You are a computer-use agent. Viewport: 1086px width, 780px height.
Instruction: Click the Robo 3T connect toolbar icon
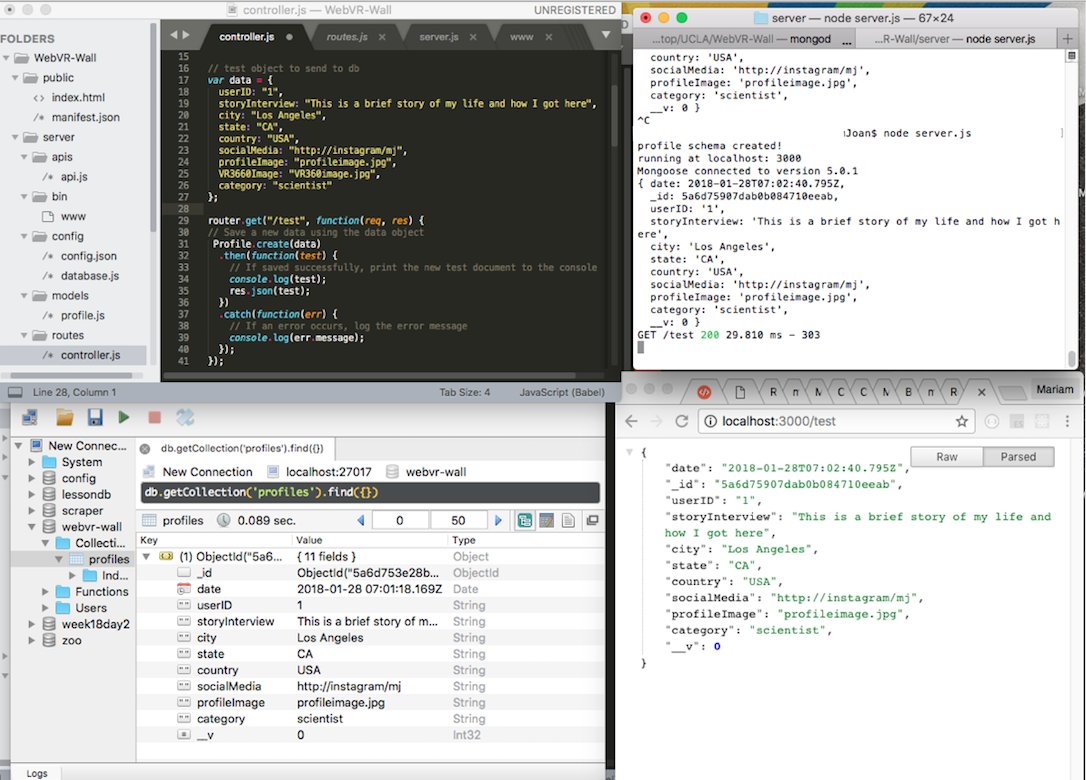[x=30, y=417]
